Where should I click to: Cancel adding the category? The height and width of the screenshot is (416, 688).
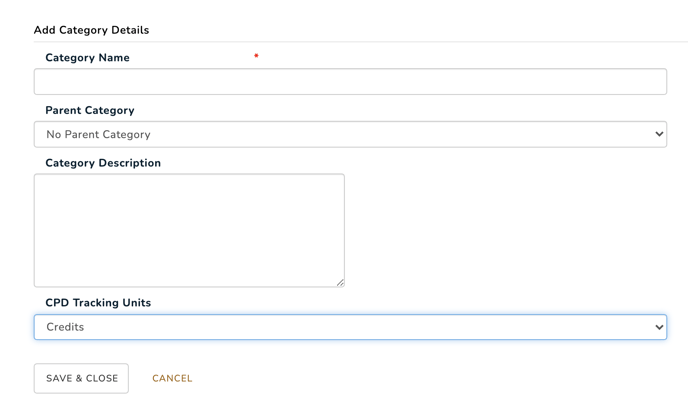pos(172,378)
